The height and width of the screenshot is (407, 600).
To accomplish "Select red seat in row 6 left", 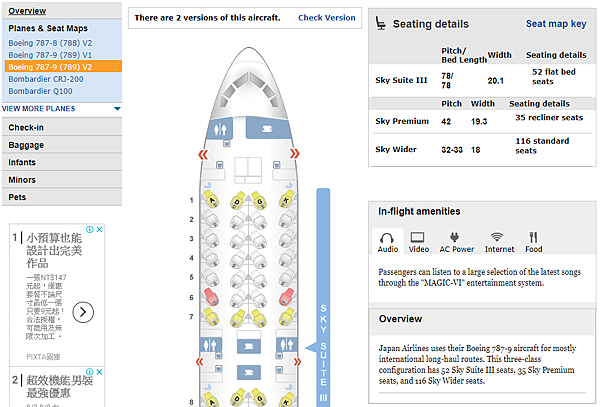I will tap(211, 297).
